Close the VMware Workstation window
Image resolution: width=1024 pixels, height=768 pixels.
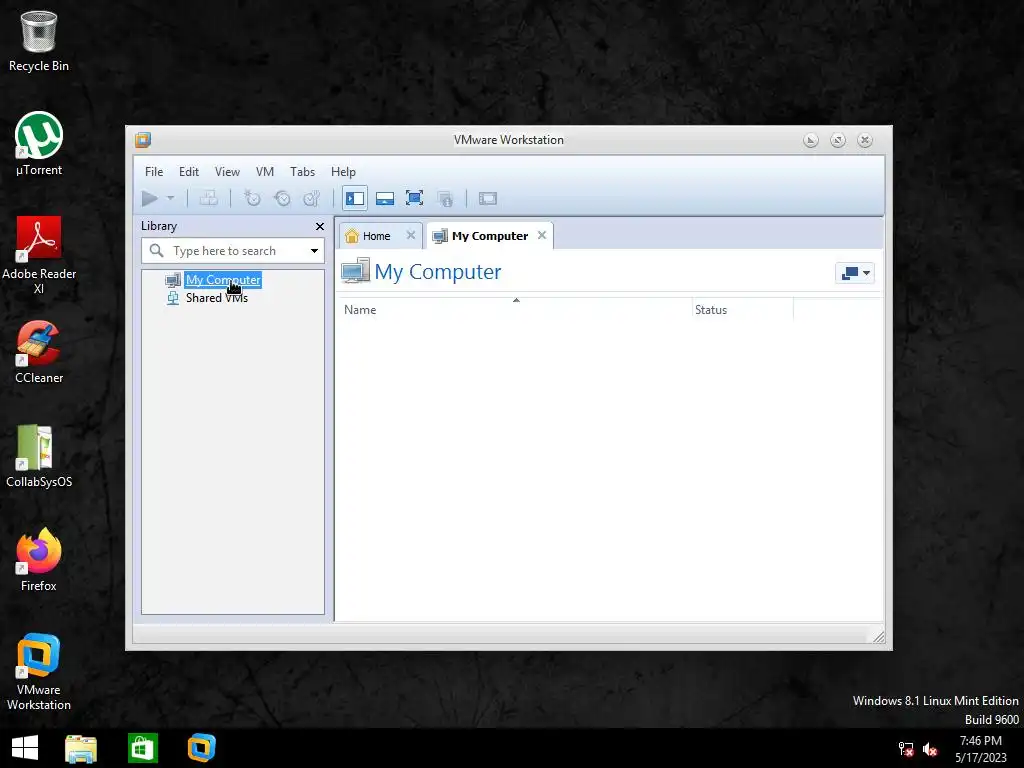click(865, 140)
